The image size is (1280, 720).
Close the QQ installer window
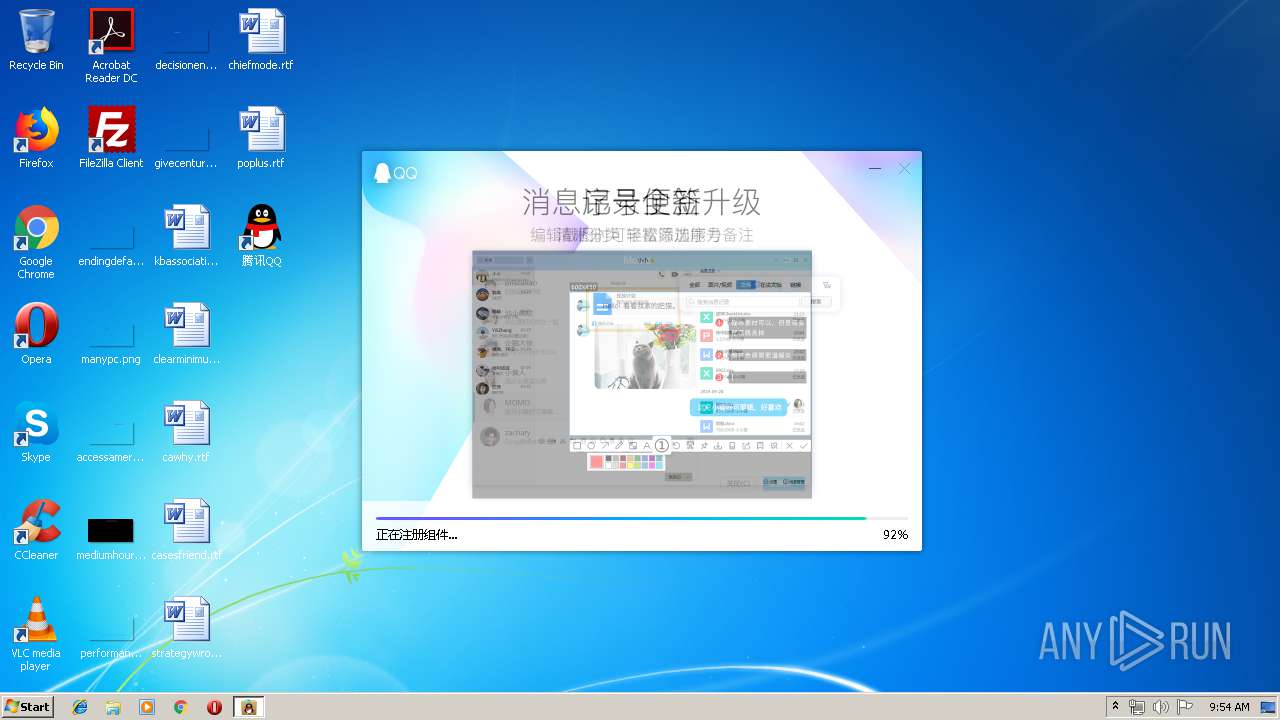point(905,169)
